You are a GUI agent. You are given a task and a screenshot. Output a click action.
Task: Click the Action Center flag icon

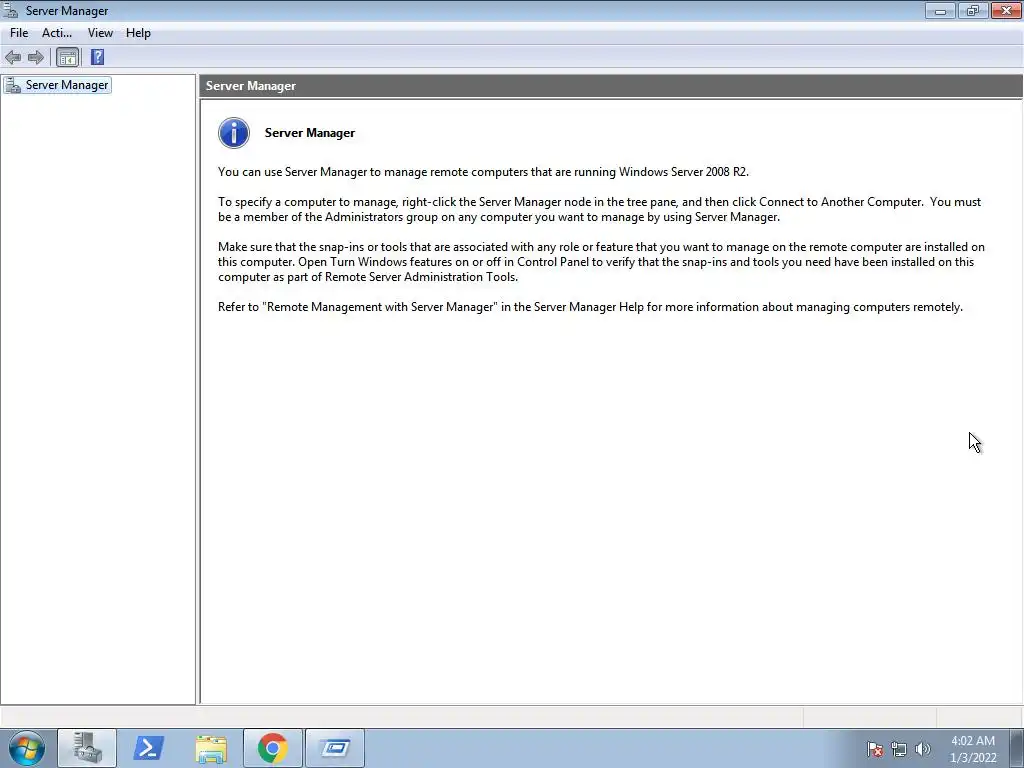874,749
